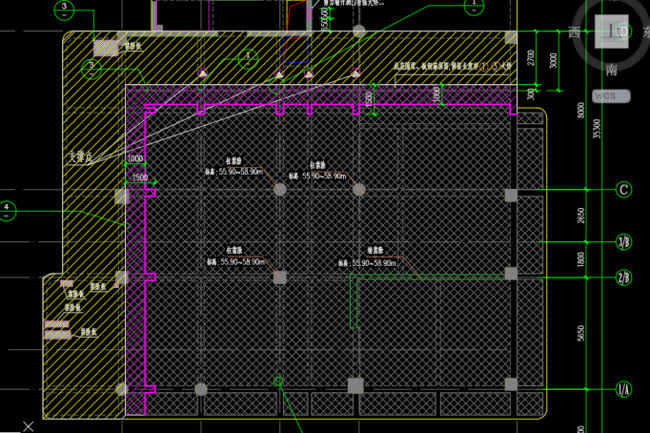Pick the grid axis bubble labeled 1/A
Viewport: 650px width, 433px height.
pyautogui.click(x=623, y=388)
